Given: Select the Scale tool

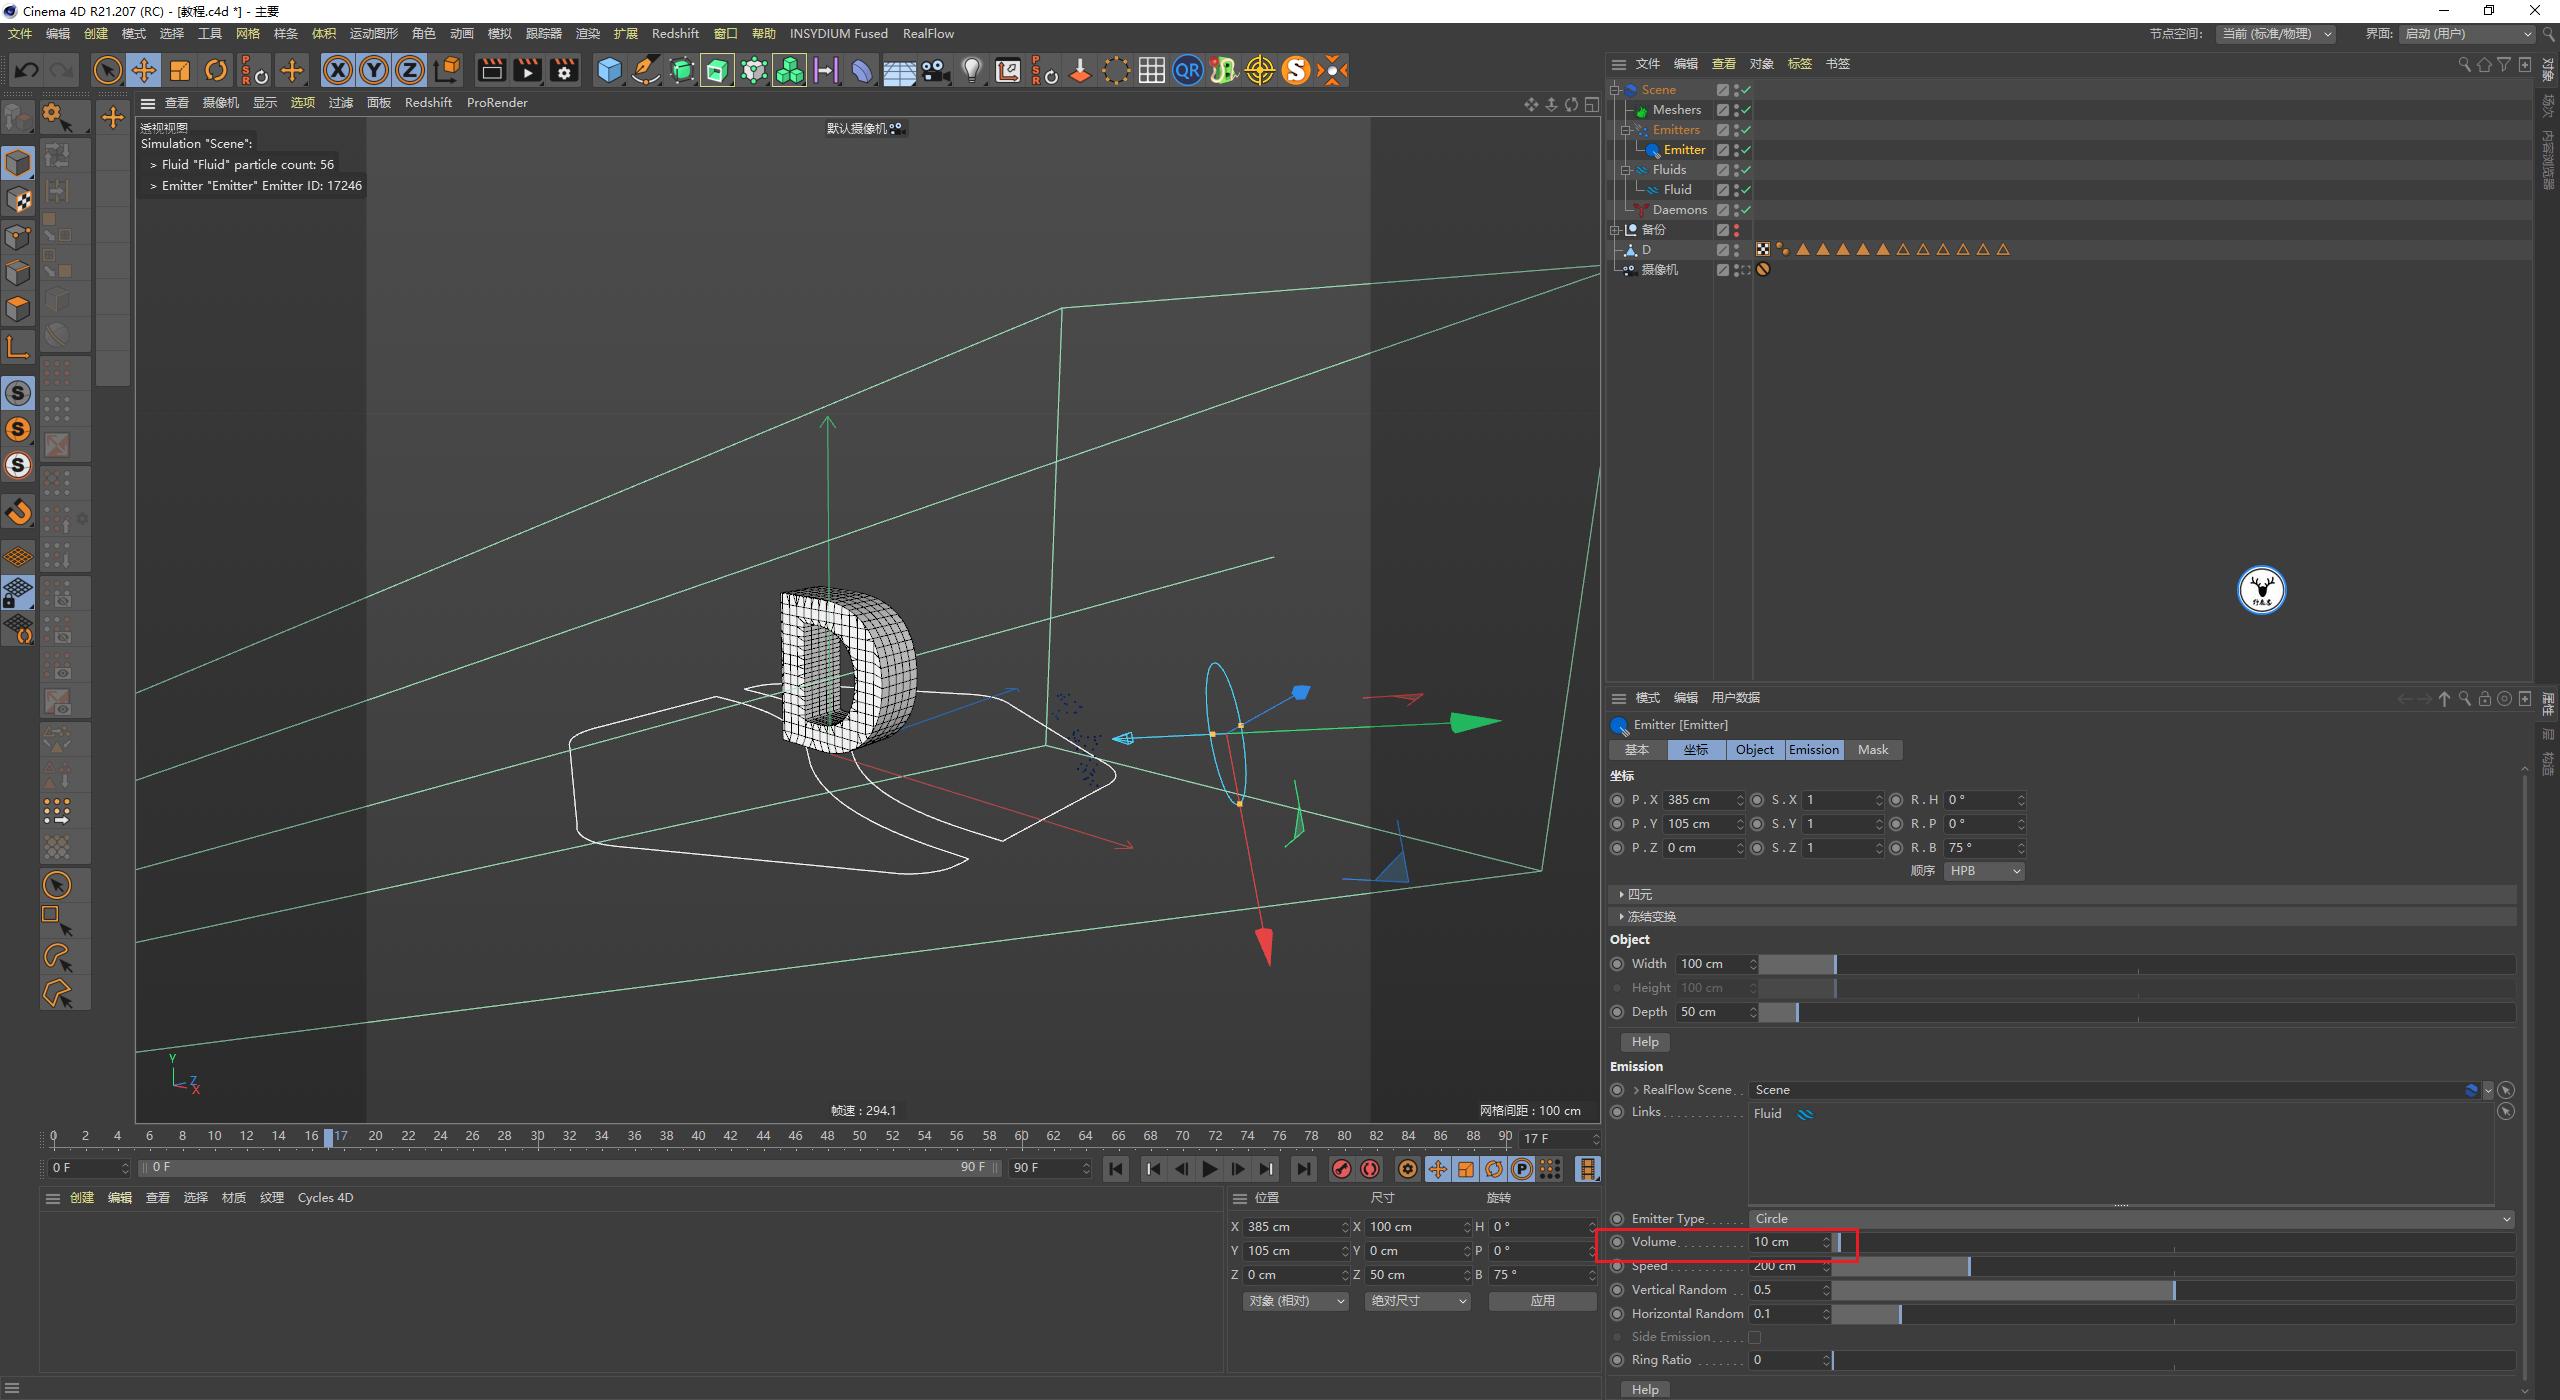Looking at the screenshot, I should click(x=180, y=70).
